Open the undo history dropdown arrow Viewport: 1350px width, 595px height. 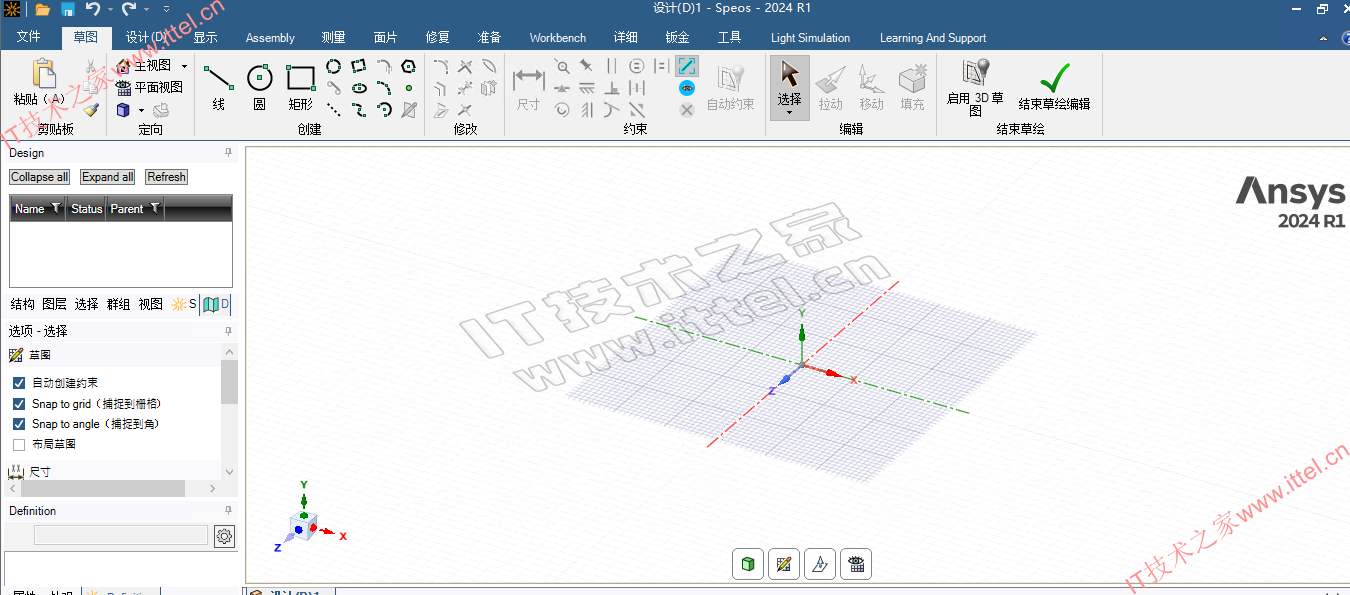click(x=109, y=10)
